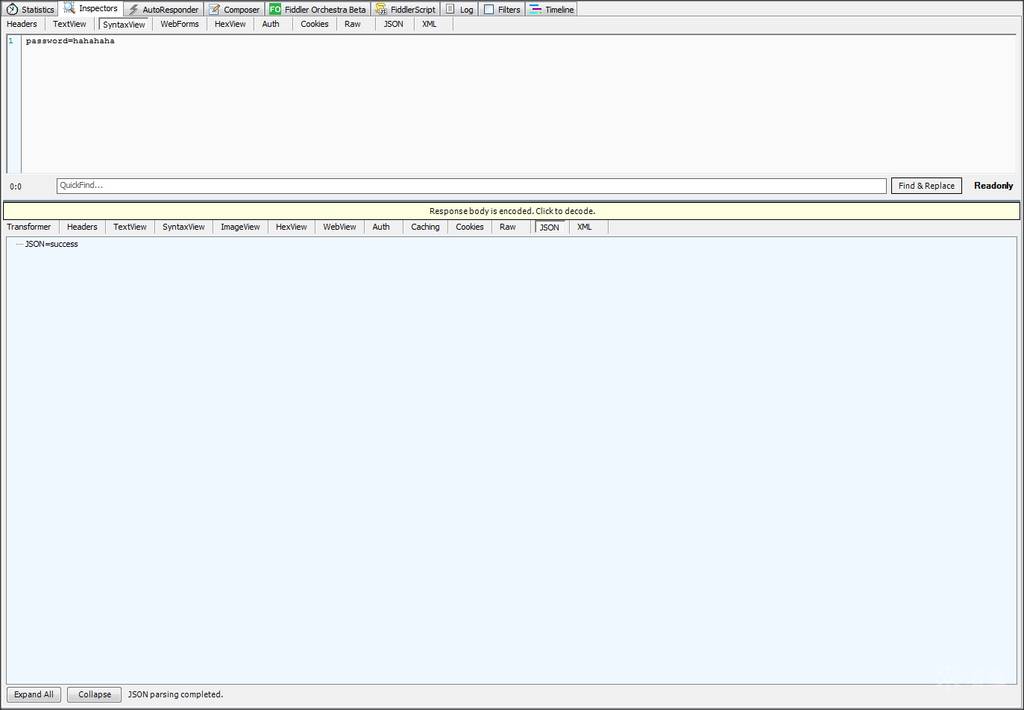Open the response Cookies tab
The image size is (1024, 710).
click(470, 227)
